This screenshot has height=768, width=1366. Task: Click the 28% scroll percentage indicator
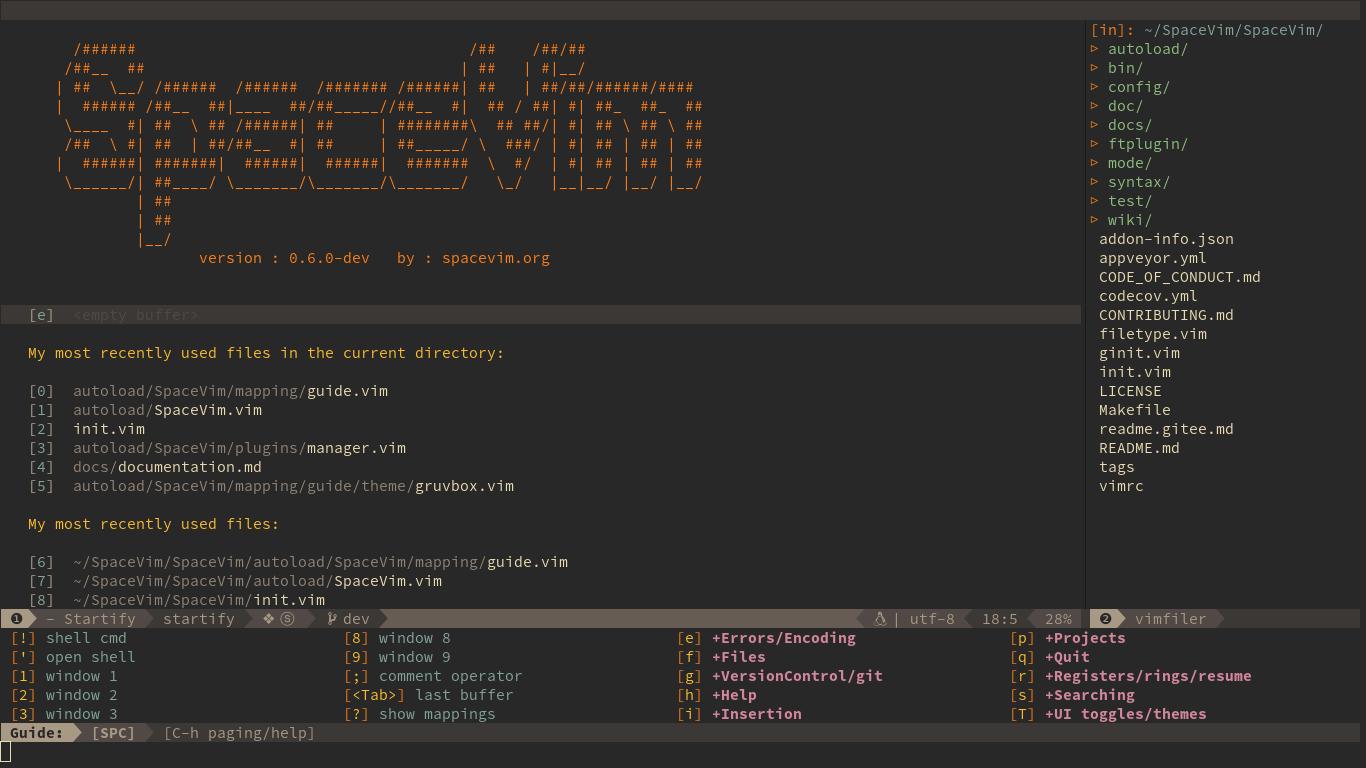pos(1058,619)
